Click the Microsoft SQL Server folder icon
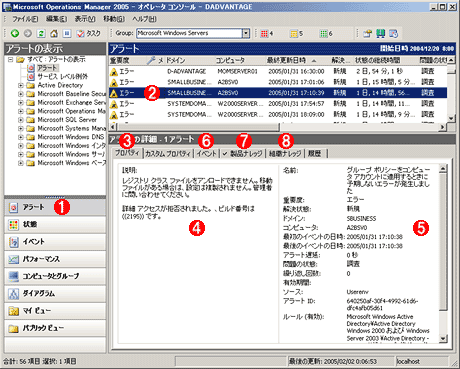 coord(31,120)
